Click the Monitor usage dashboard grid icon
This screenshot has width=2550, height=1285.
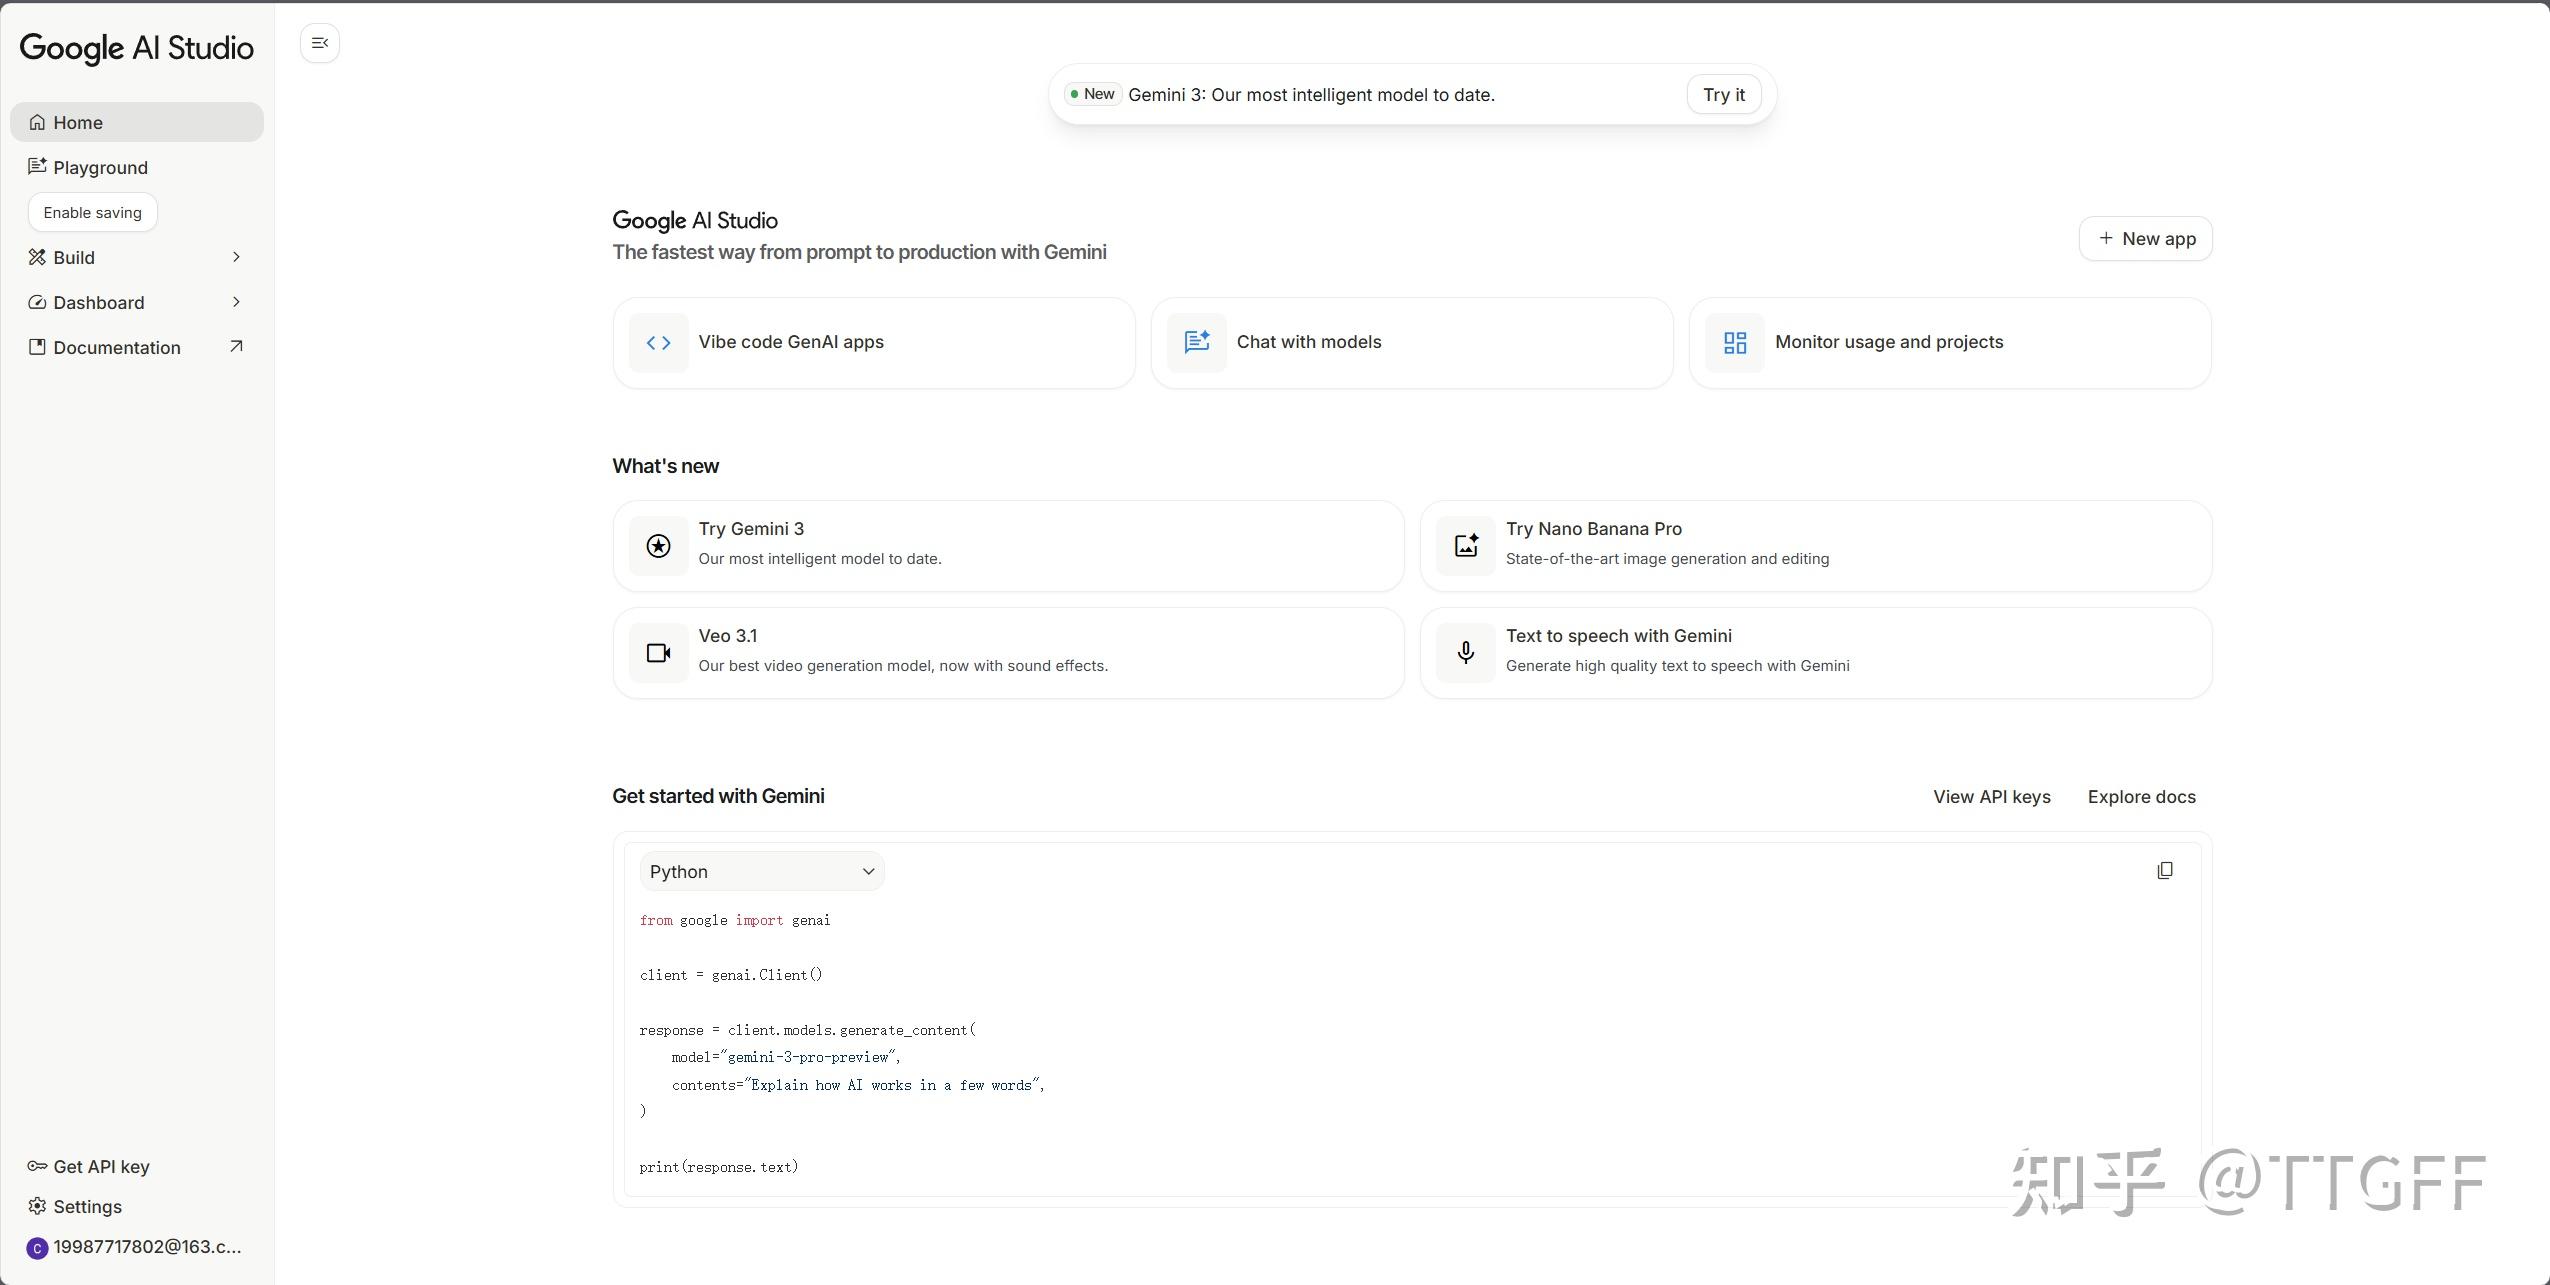click(x=1734, y=343)
